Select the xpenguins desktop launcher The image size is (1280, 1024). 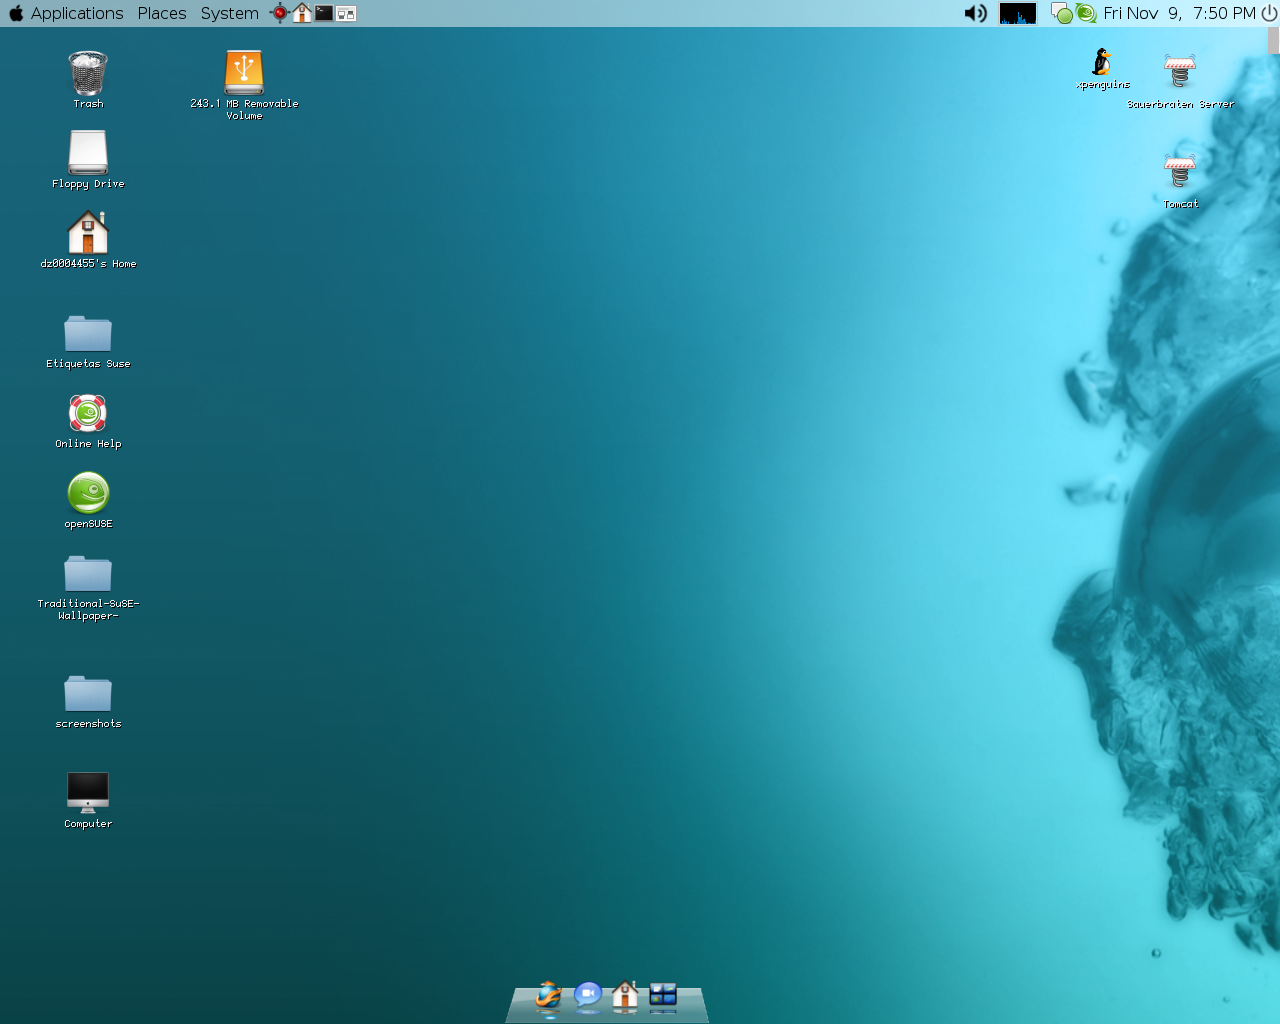[1102, 69]
